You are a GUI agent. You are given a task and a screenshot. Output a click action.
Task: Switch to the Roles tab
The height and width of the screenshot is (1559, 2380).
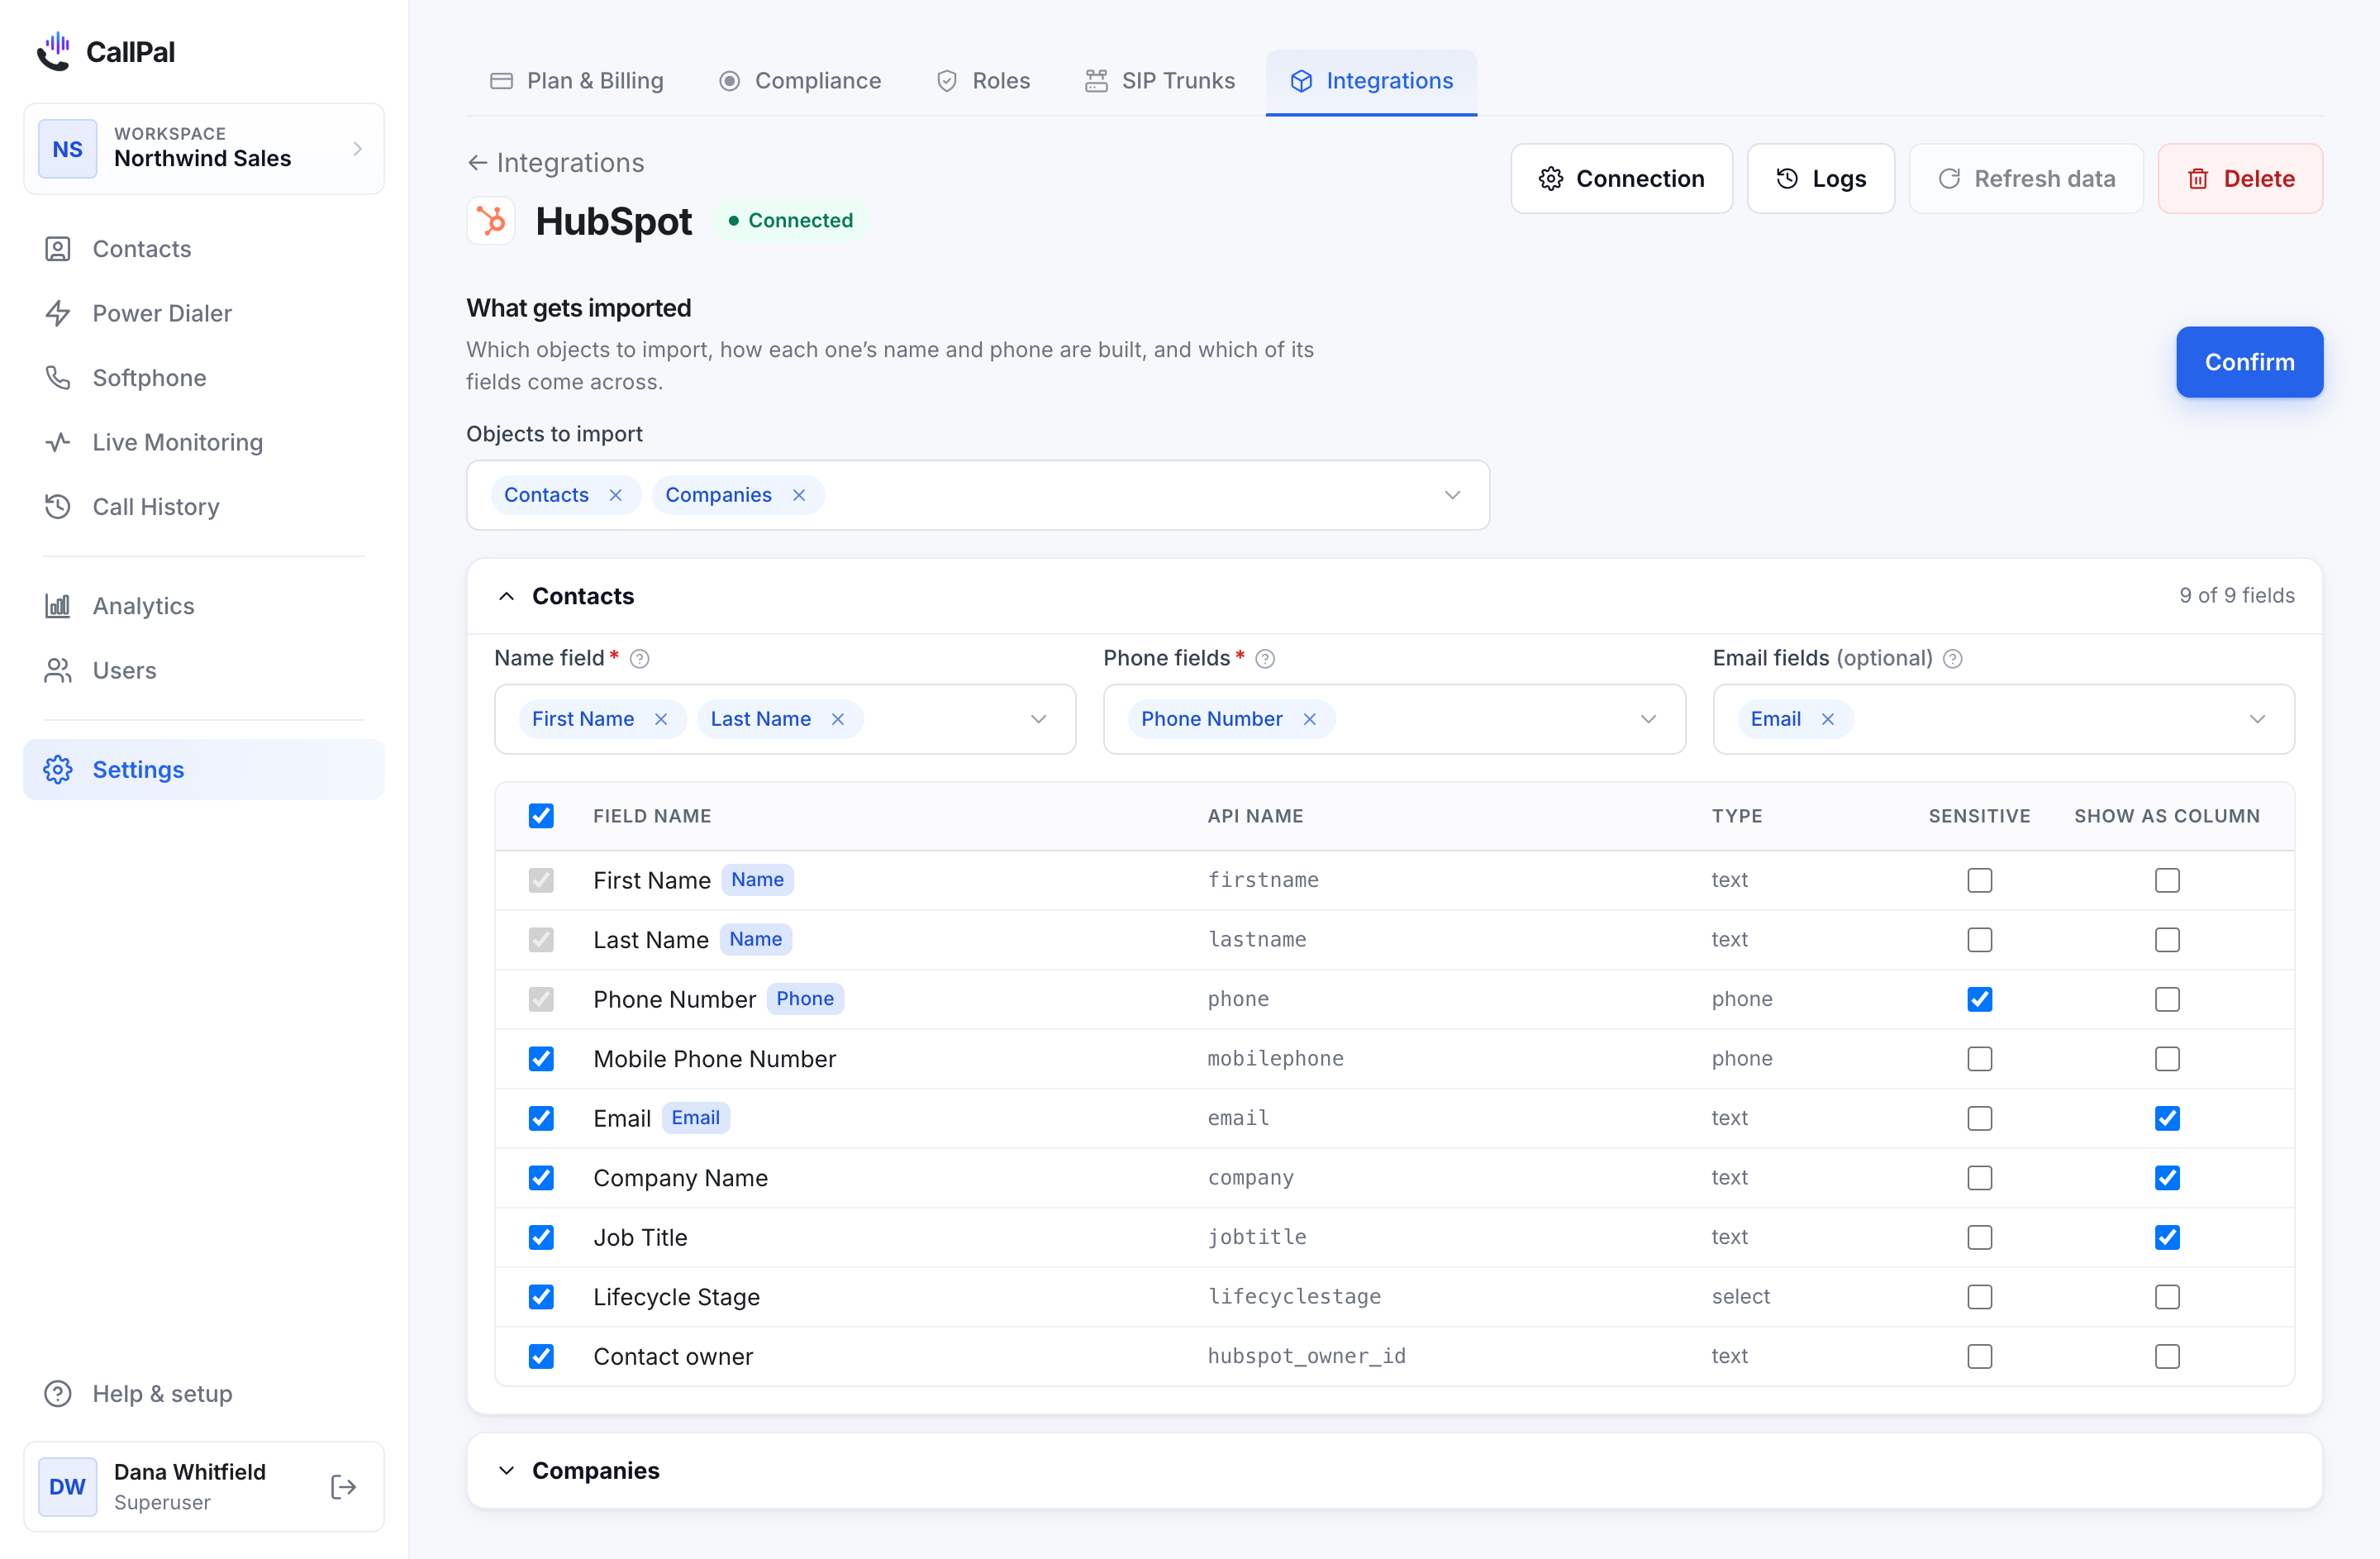pos(983,81)
